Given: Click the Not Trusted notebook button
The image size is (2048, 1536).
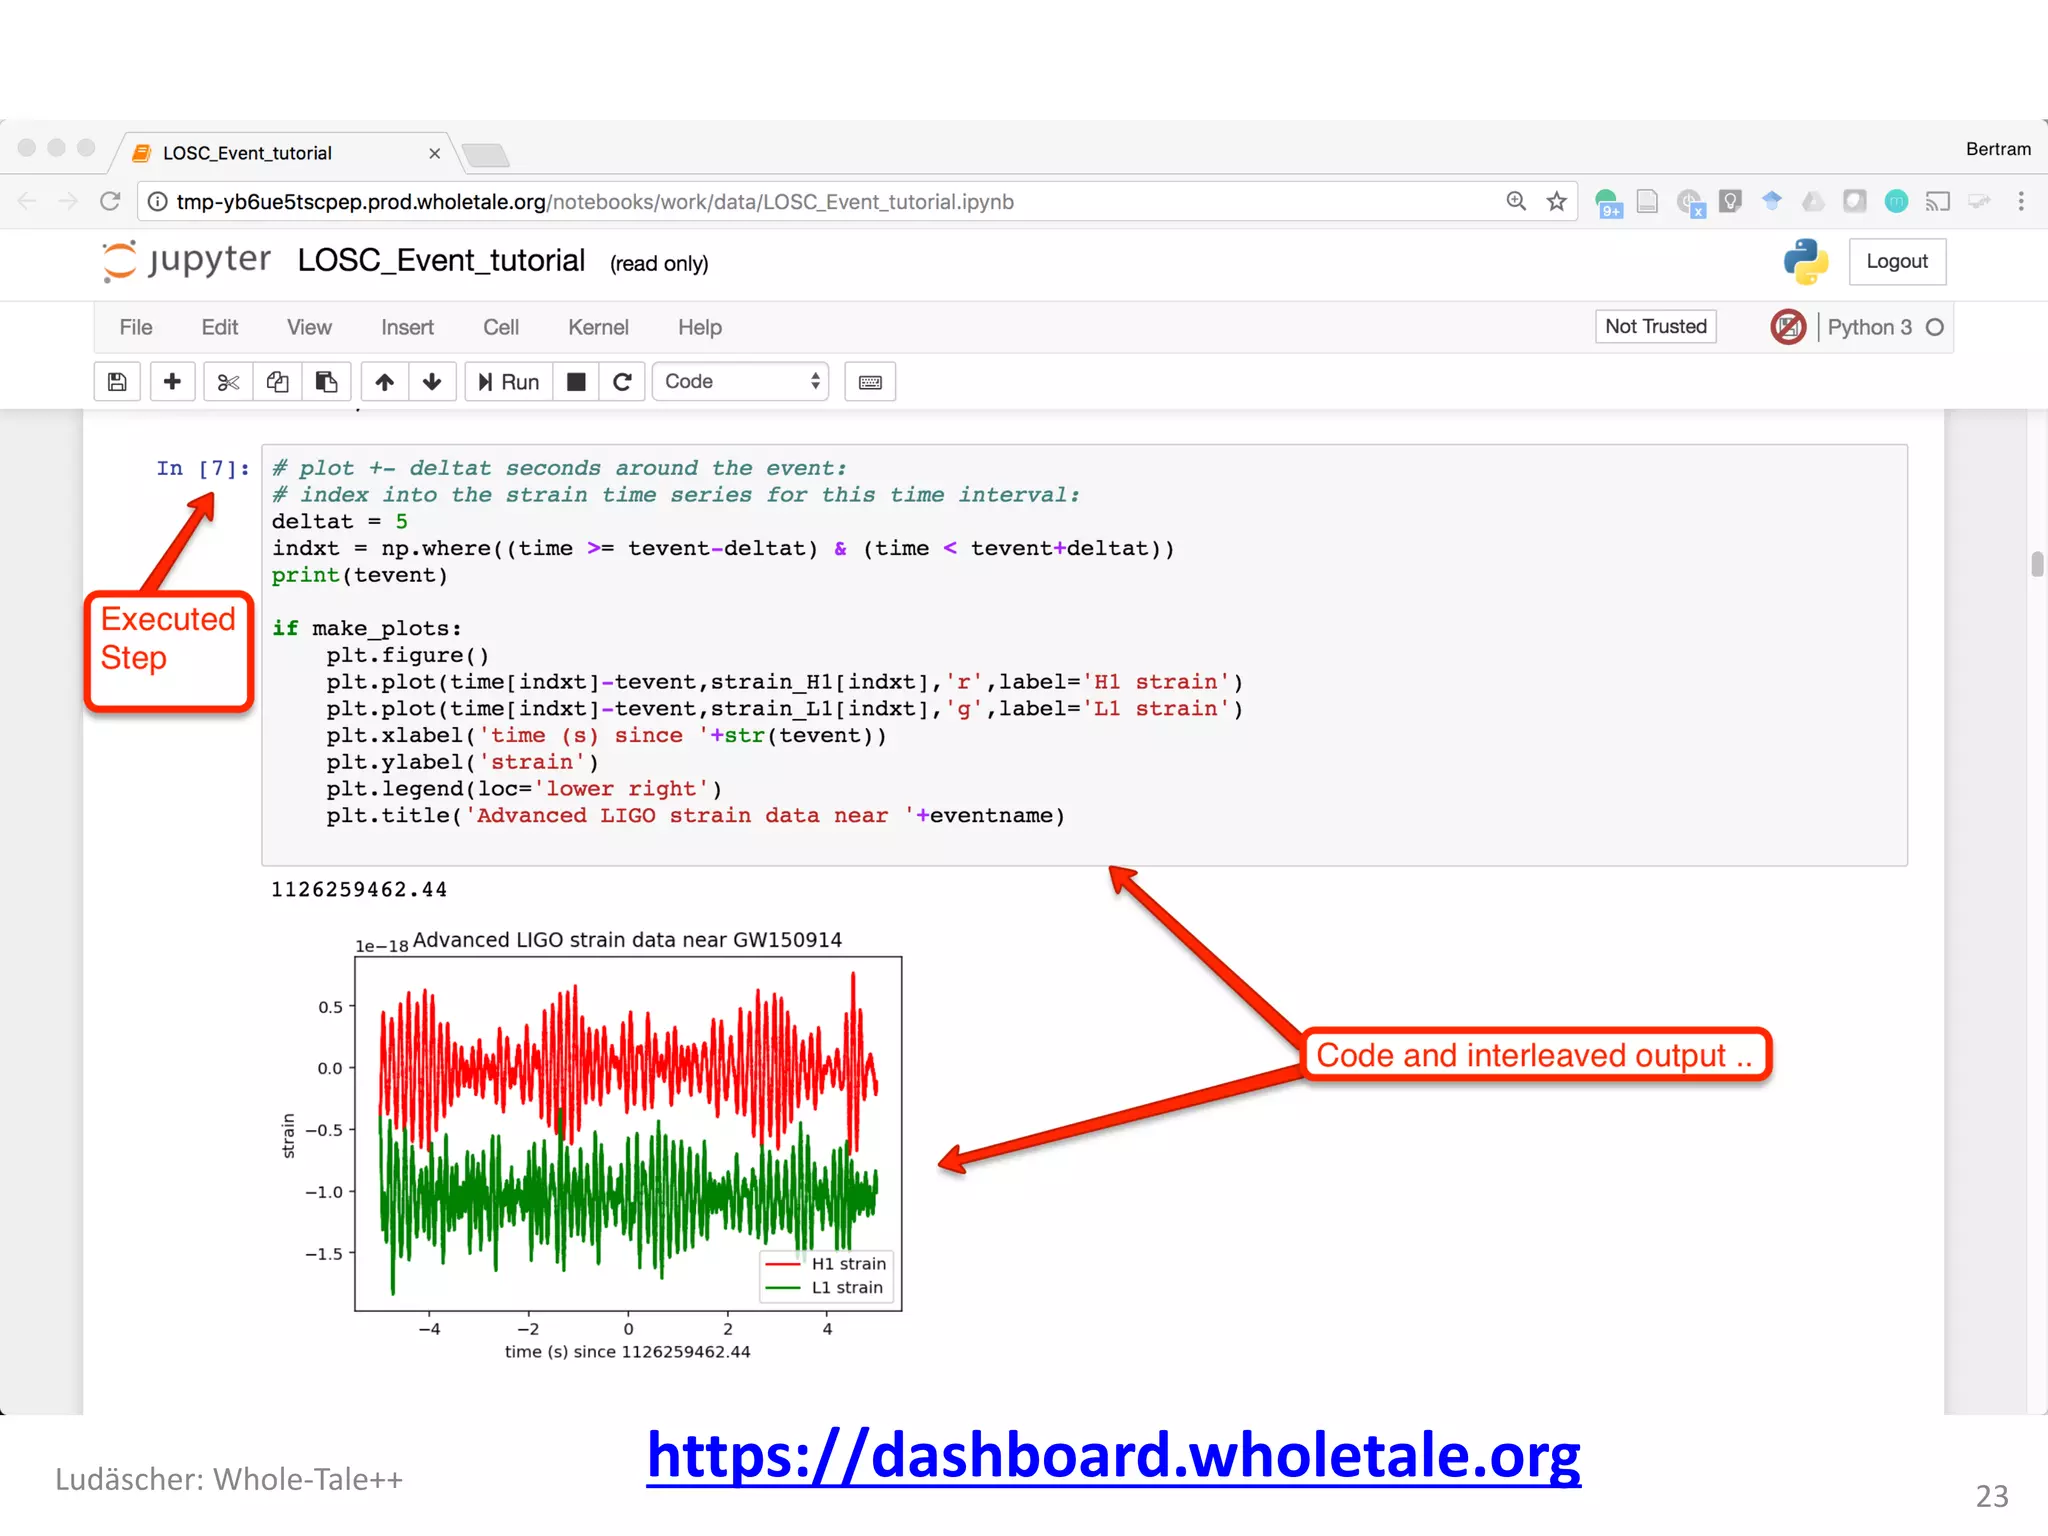Looking at the screenshot, I should [x=1655, y=327].
